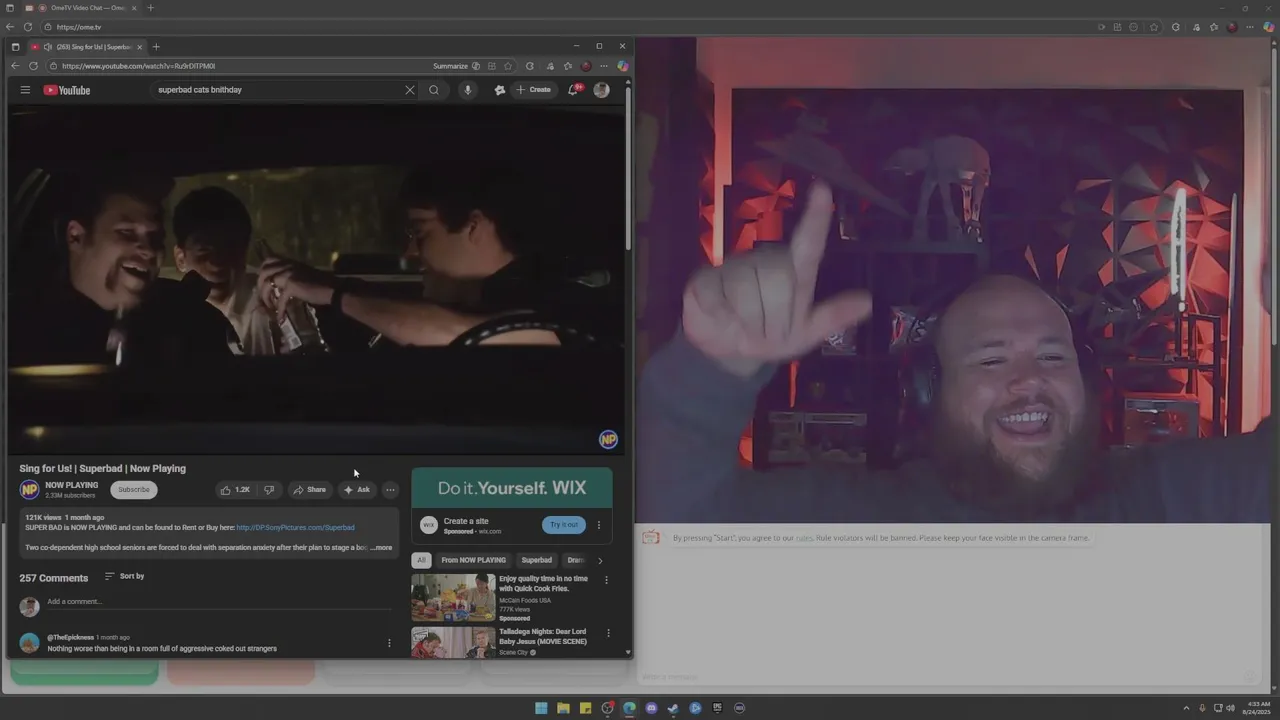
Task: Share the Superbad video
Action: [x=310, y=490]
